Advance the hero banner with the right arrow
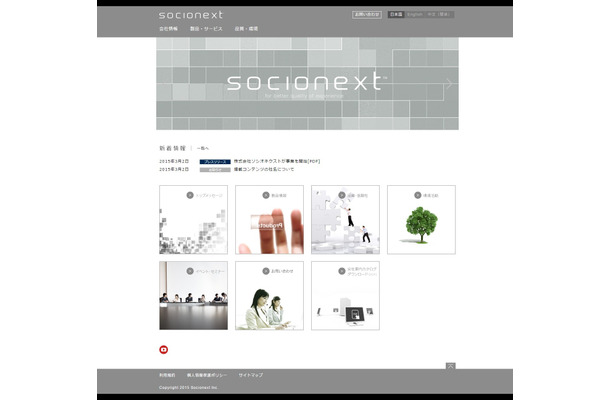Image resolution: width=610 pixels, height=400 pixels. point(449,83)
